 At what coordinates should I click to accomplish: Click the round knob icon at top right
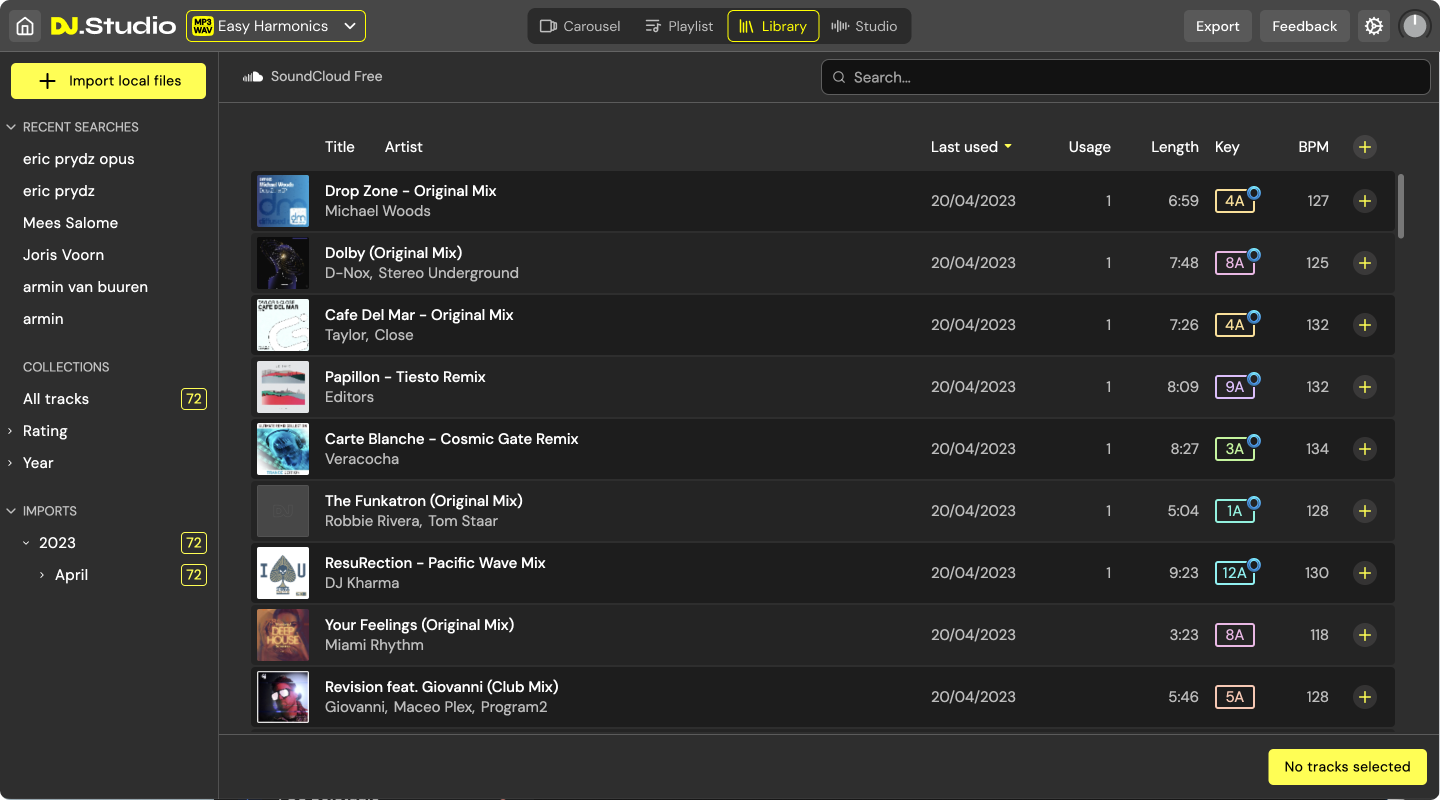tap(1414, 26)
